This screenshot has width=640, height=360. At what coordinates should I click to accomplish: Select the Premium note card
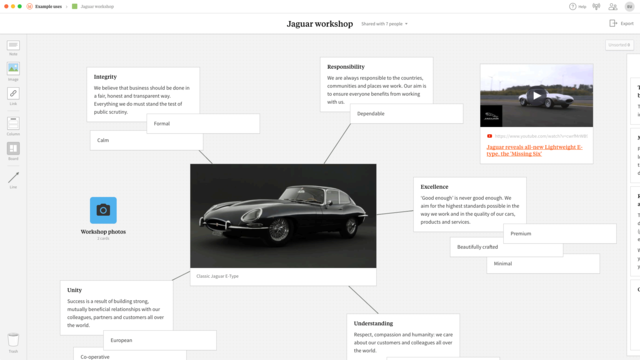point(560,233)
